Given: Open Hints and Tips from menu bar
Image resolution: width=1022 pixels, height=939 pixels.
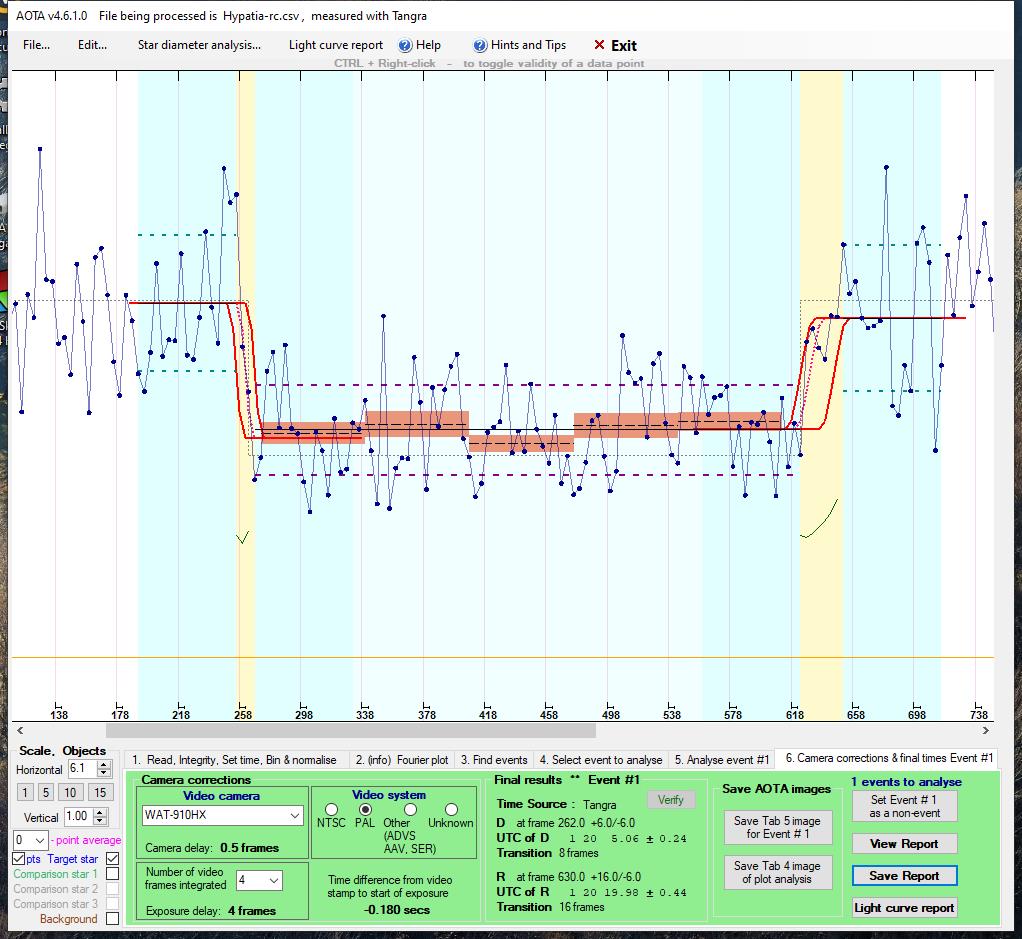Looking at the screenshot, I should click(519, 45).
